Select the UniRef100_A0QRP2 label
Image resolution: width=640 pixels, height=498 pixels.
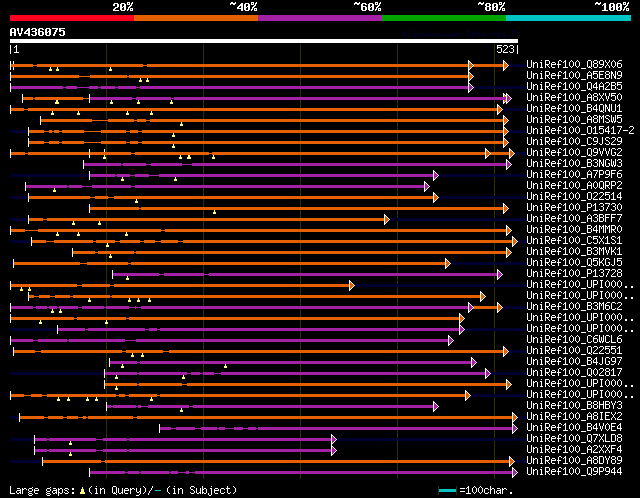click(574, 186)
